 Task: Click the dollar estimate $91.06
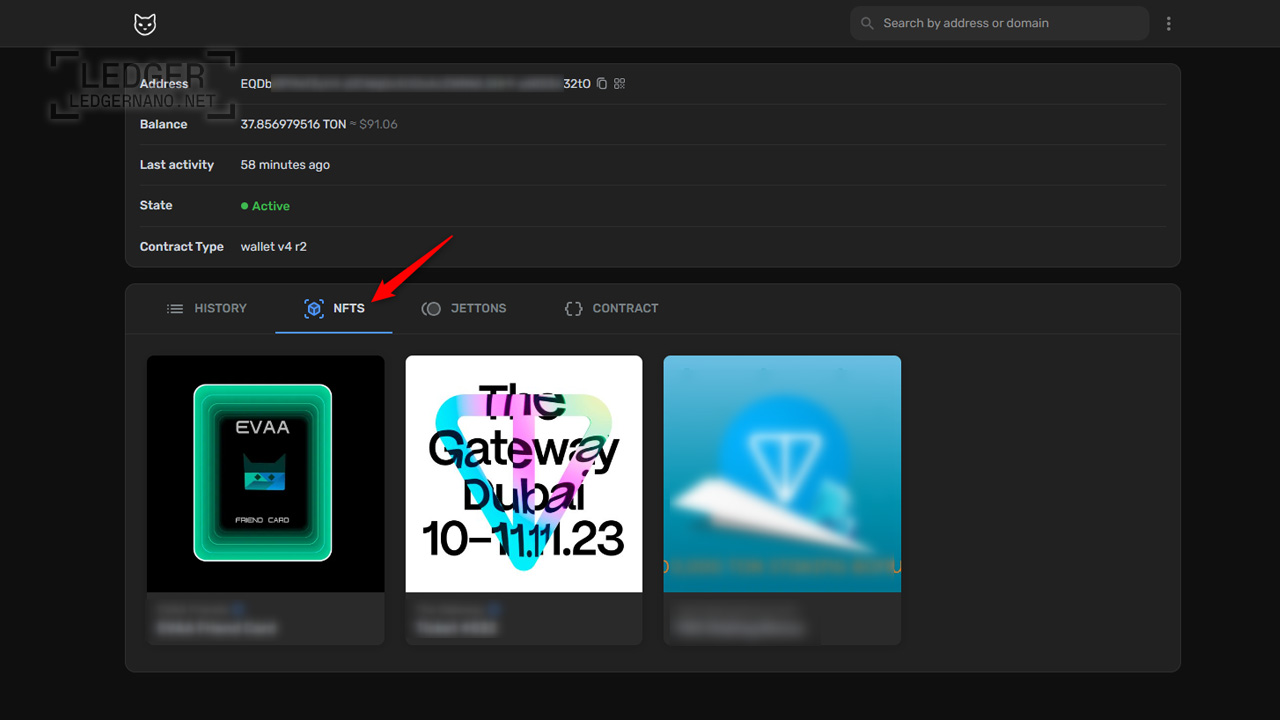(379, 125)
